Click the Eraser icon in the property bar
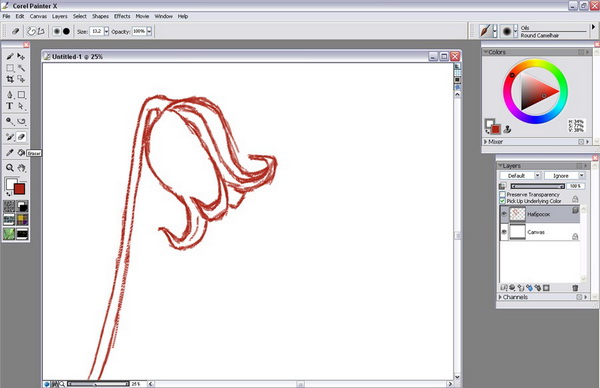This screenshot has width=600, height=388. pos(15,31)
